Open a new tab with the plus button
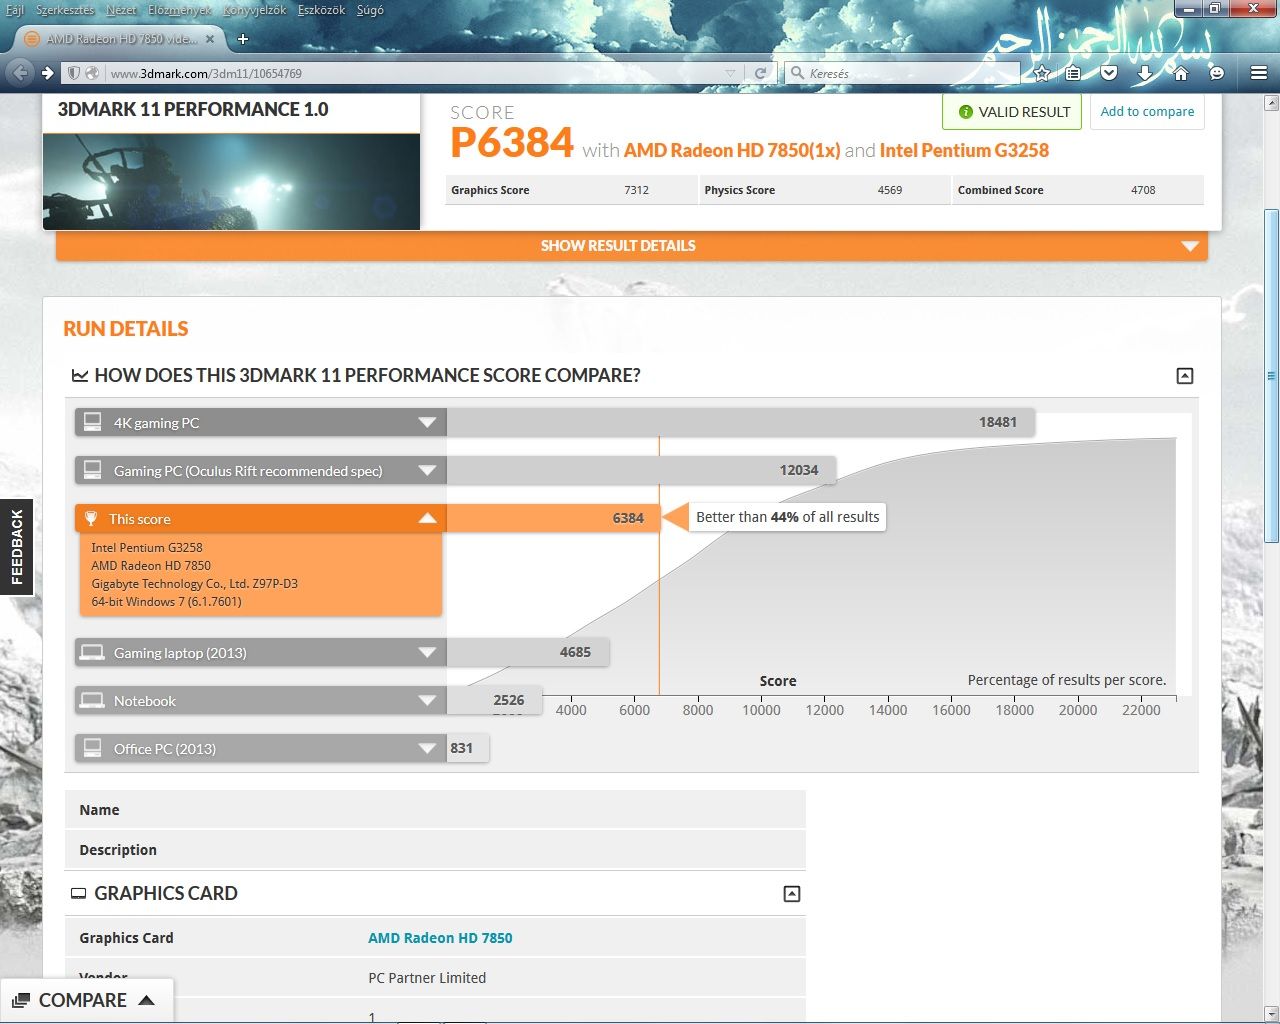Viewport: 1280px width, 1024px height. [243, 39]
